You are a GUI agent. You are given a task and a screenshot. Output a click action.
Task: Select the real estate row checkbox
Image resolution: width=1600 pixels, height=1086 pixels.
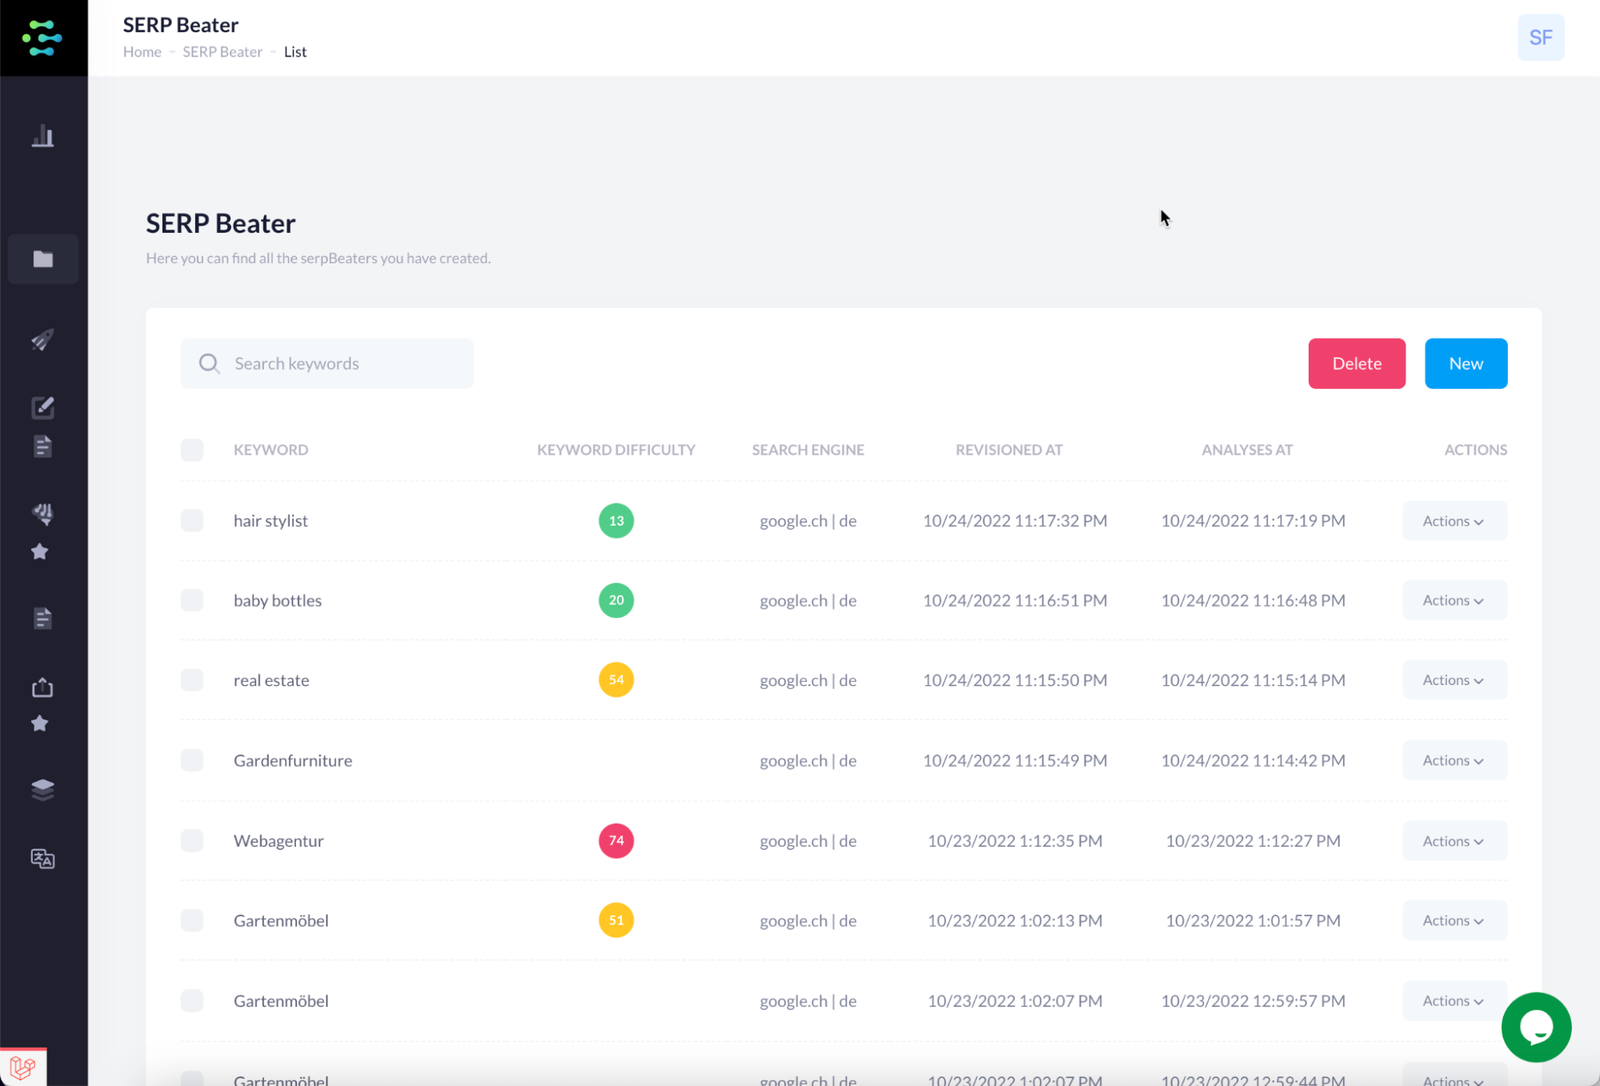pyautogui.click(x=192, y=680)
